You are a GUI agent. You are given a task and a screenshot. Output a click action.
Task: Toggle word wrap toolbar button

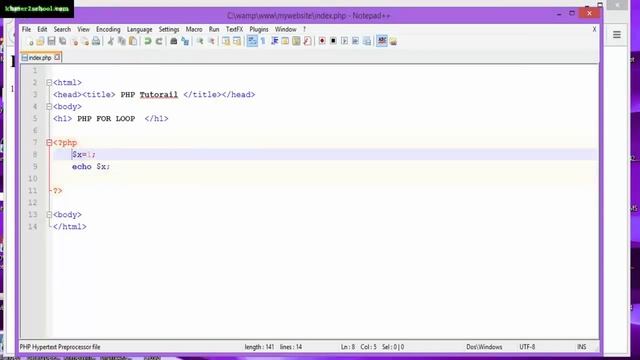pos(252,41)
